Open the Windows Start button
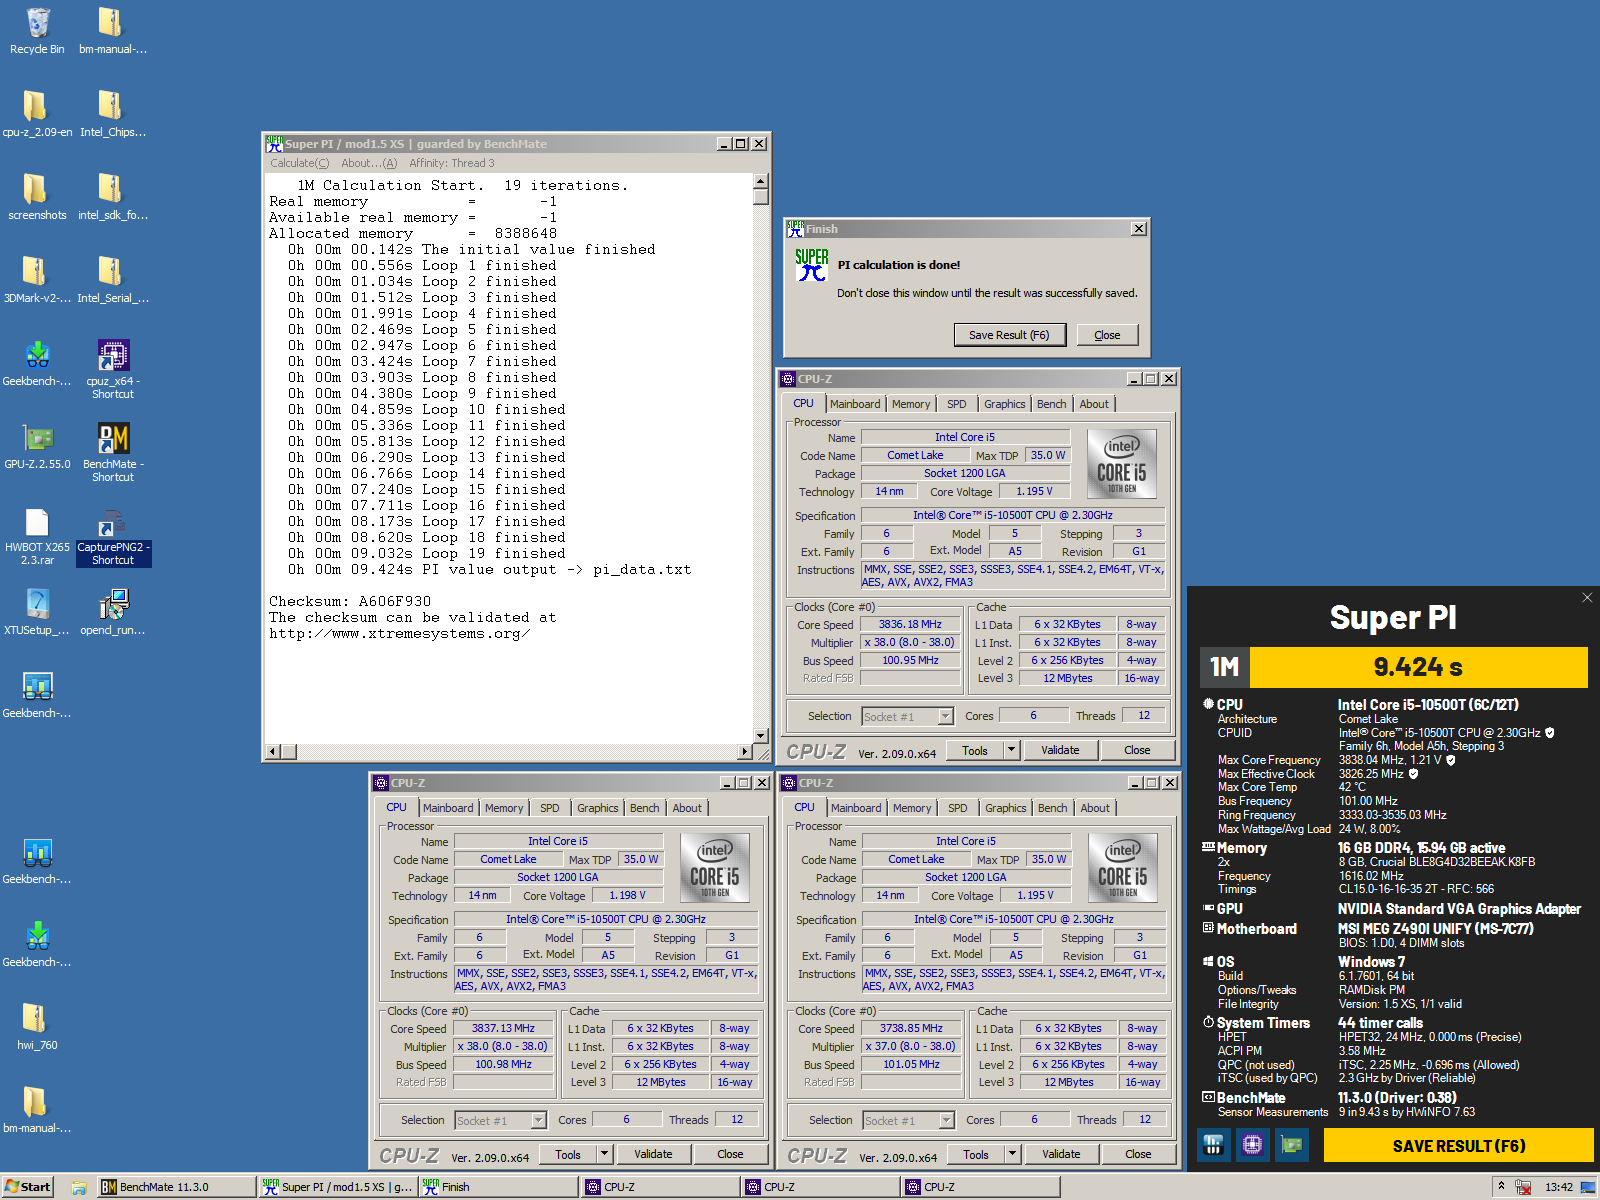The image size is (1600, 1200). [28, 1187]
